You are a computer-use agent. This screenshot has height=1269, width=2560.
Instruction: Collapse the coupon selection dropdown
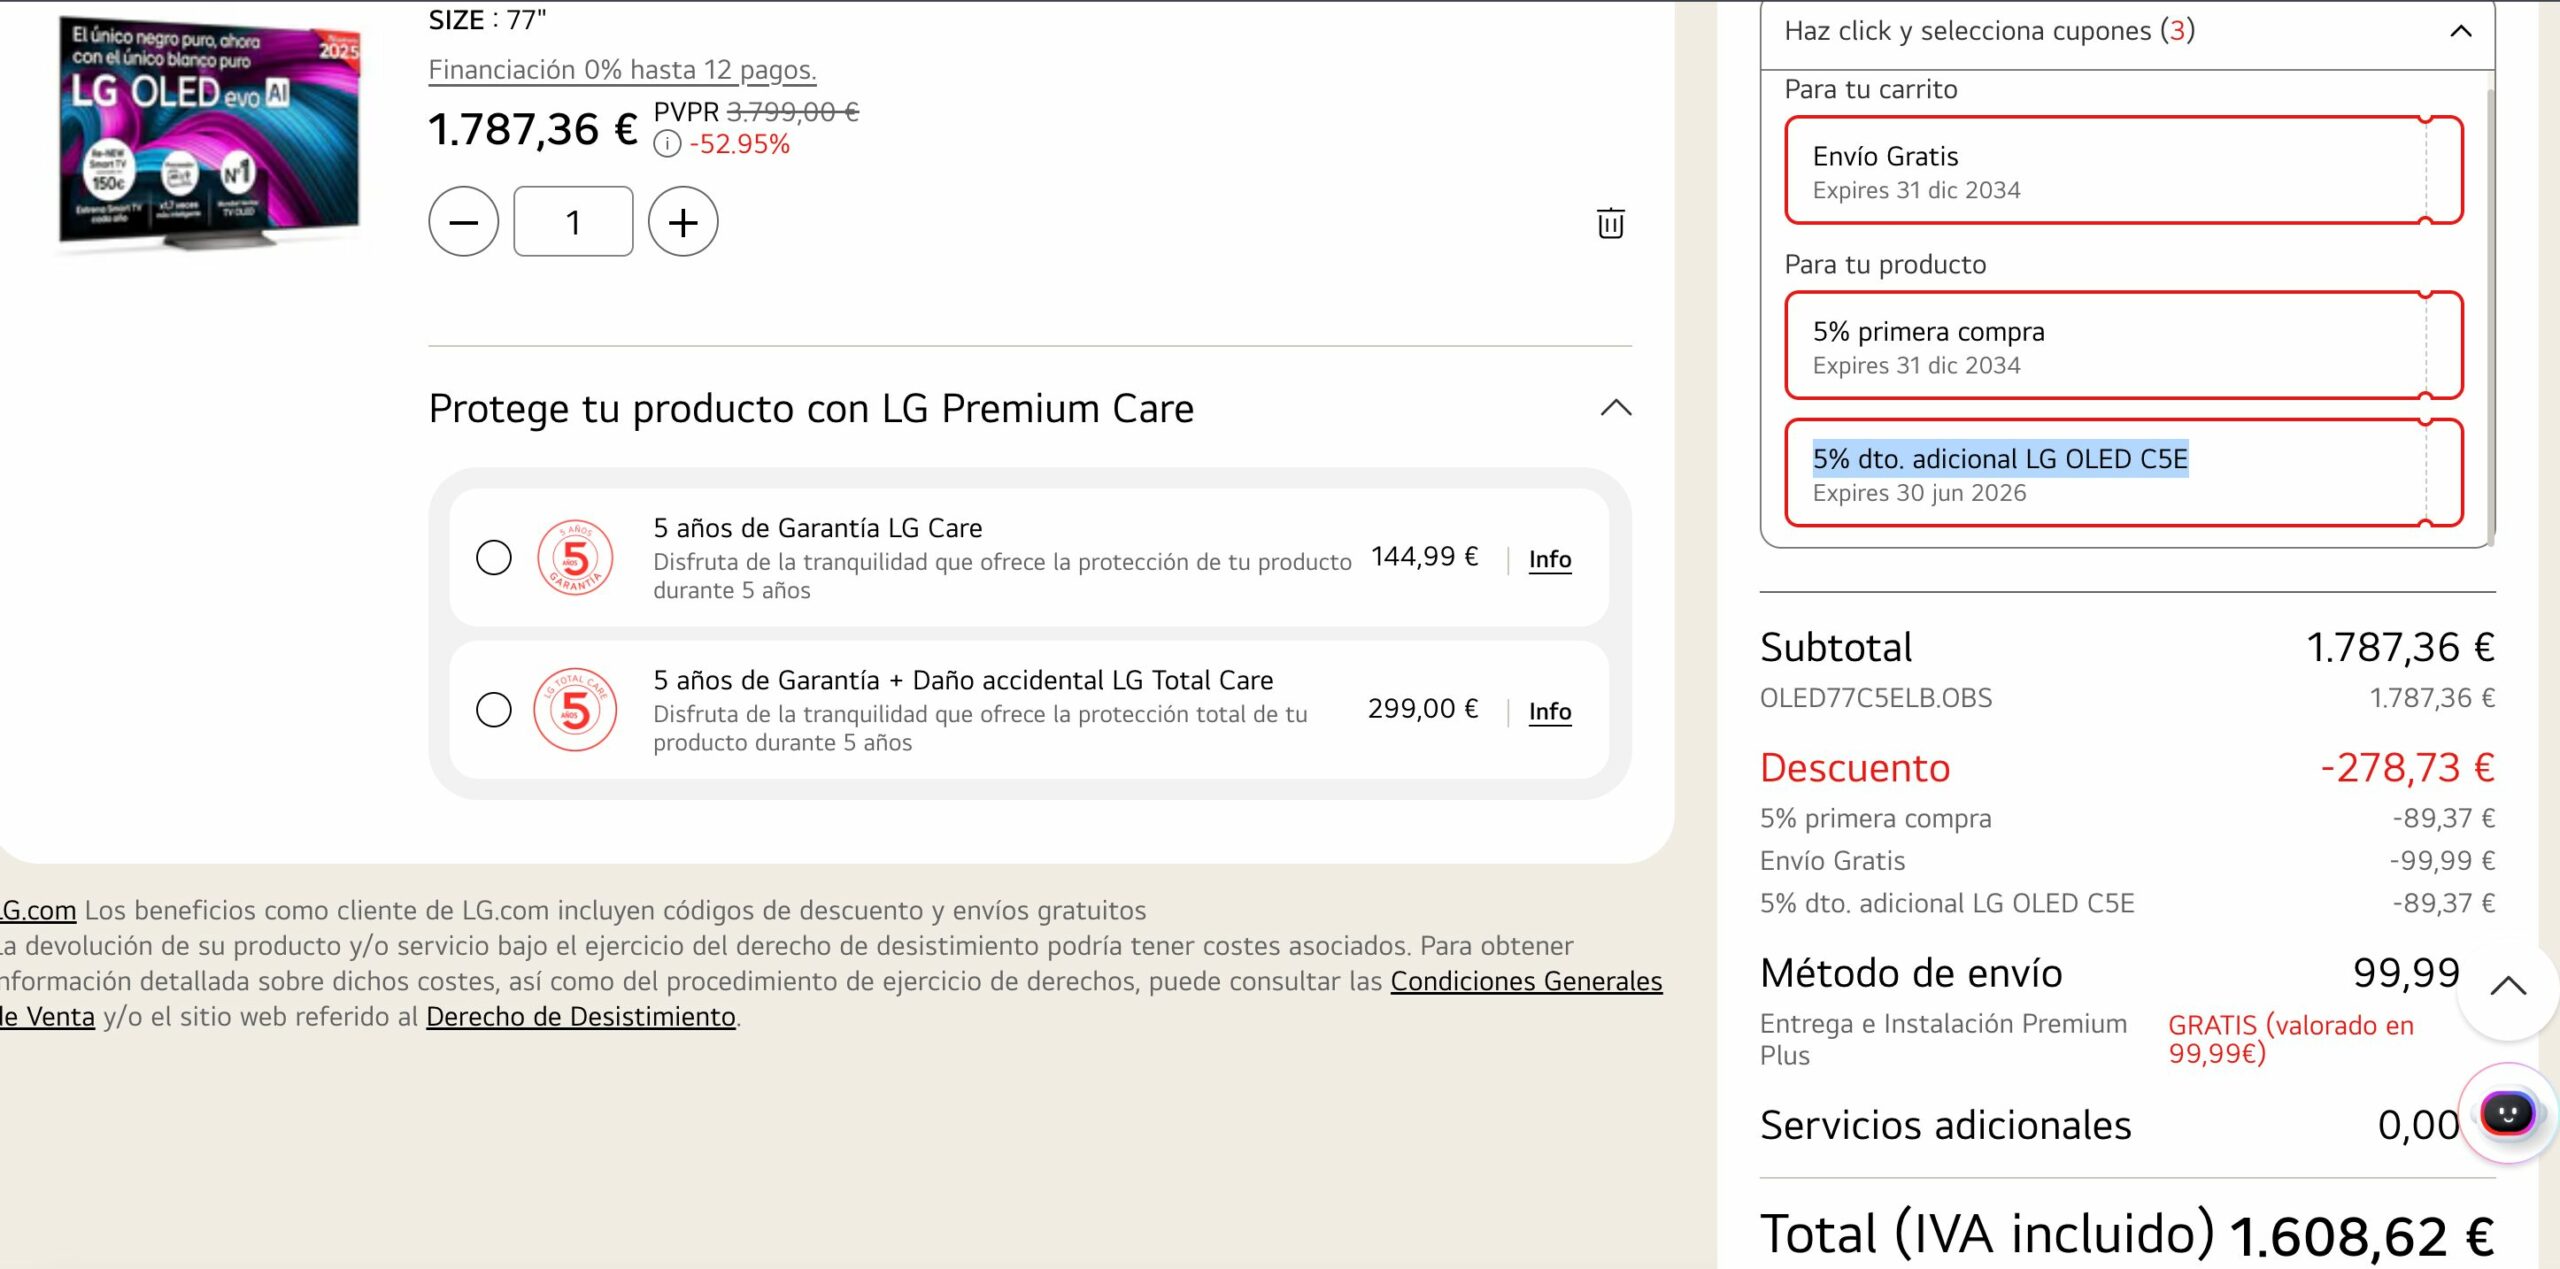pyautogui.click(x=2460, y=31)
